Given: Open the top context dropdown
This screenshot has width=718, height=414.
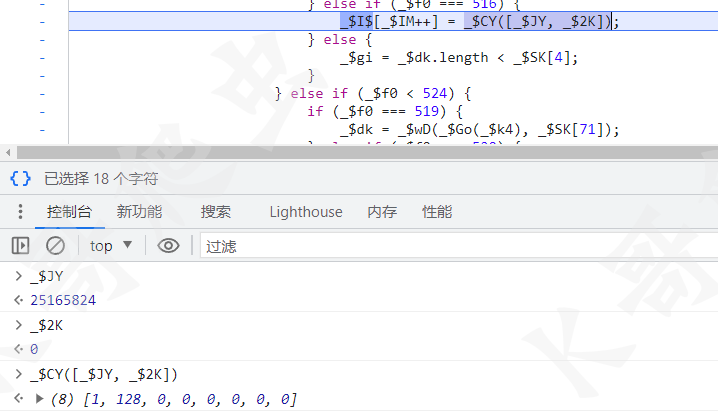Looking at the screenshot, I should click(111, 246).
